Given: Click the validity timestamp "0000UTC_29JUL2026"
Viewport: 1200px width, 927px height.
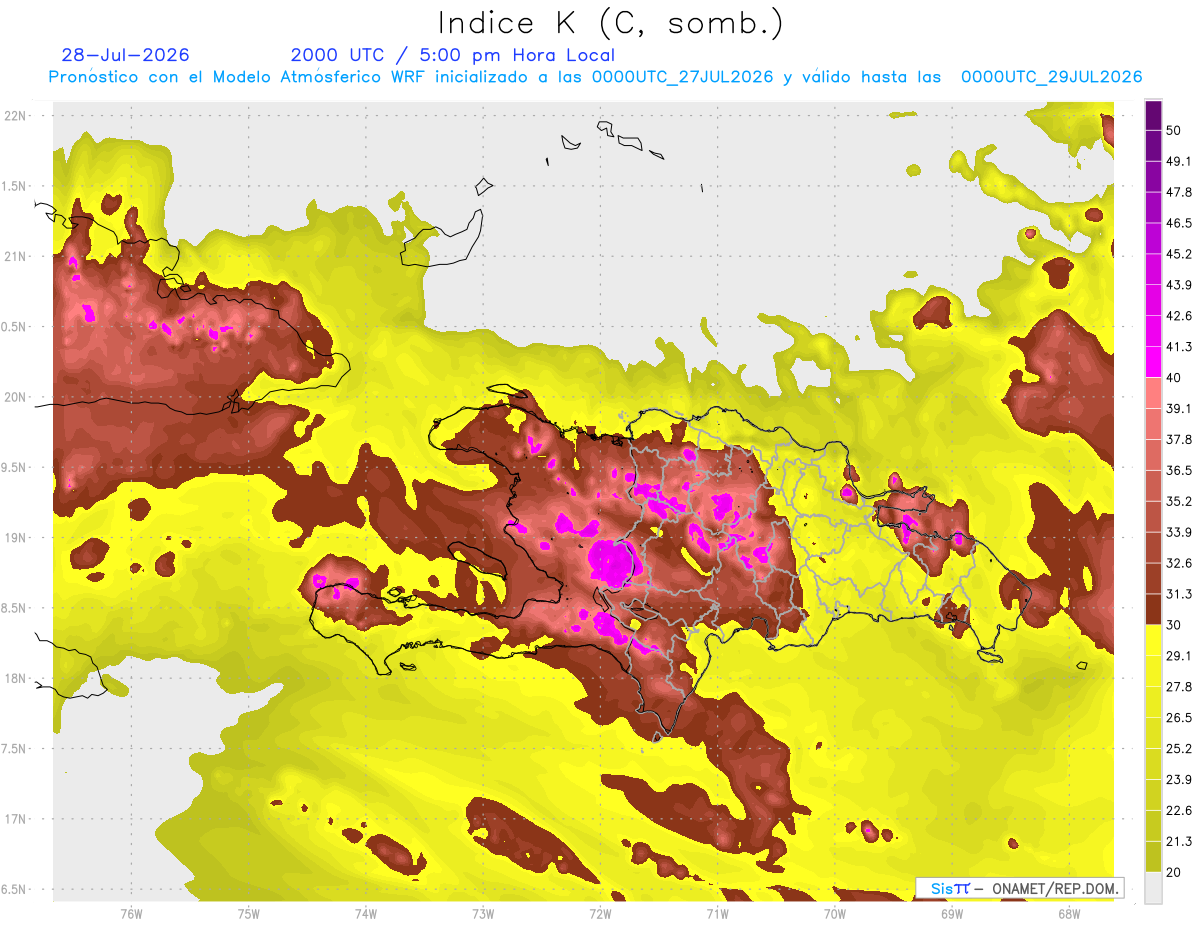Looking at the screenshot, I should (x=1052, y=77).
